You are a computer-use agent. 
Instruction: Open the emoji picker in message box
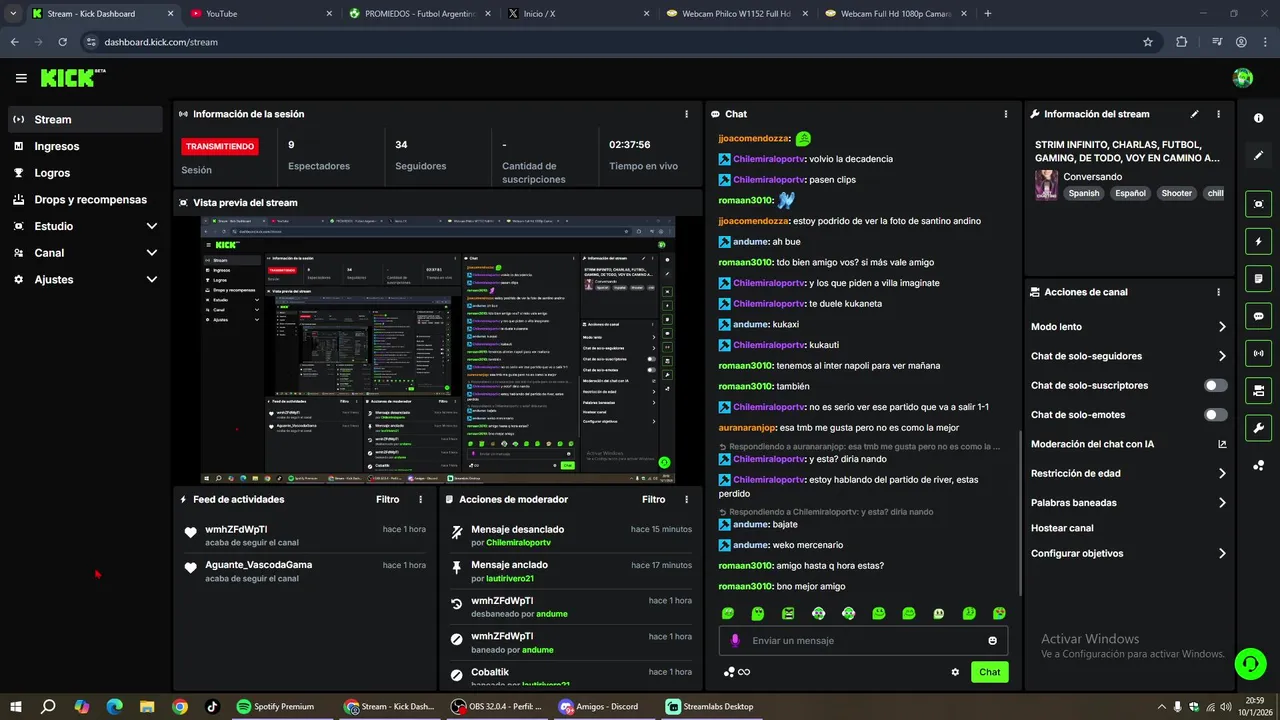point(992,641)
